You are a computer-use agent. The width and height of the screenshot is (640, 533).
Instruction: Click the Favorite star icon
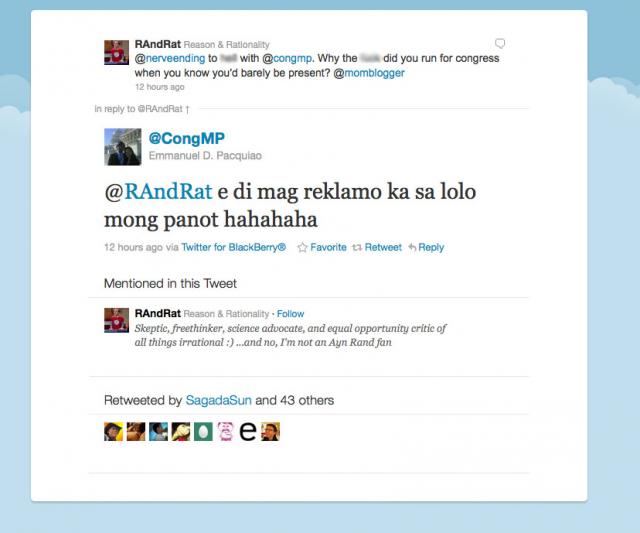[x=302, y=247]
